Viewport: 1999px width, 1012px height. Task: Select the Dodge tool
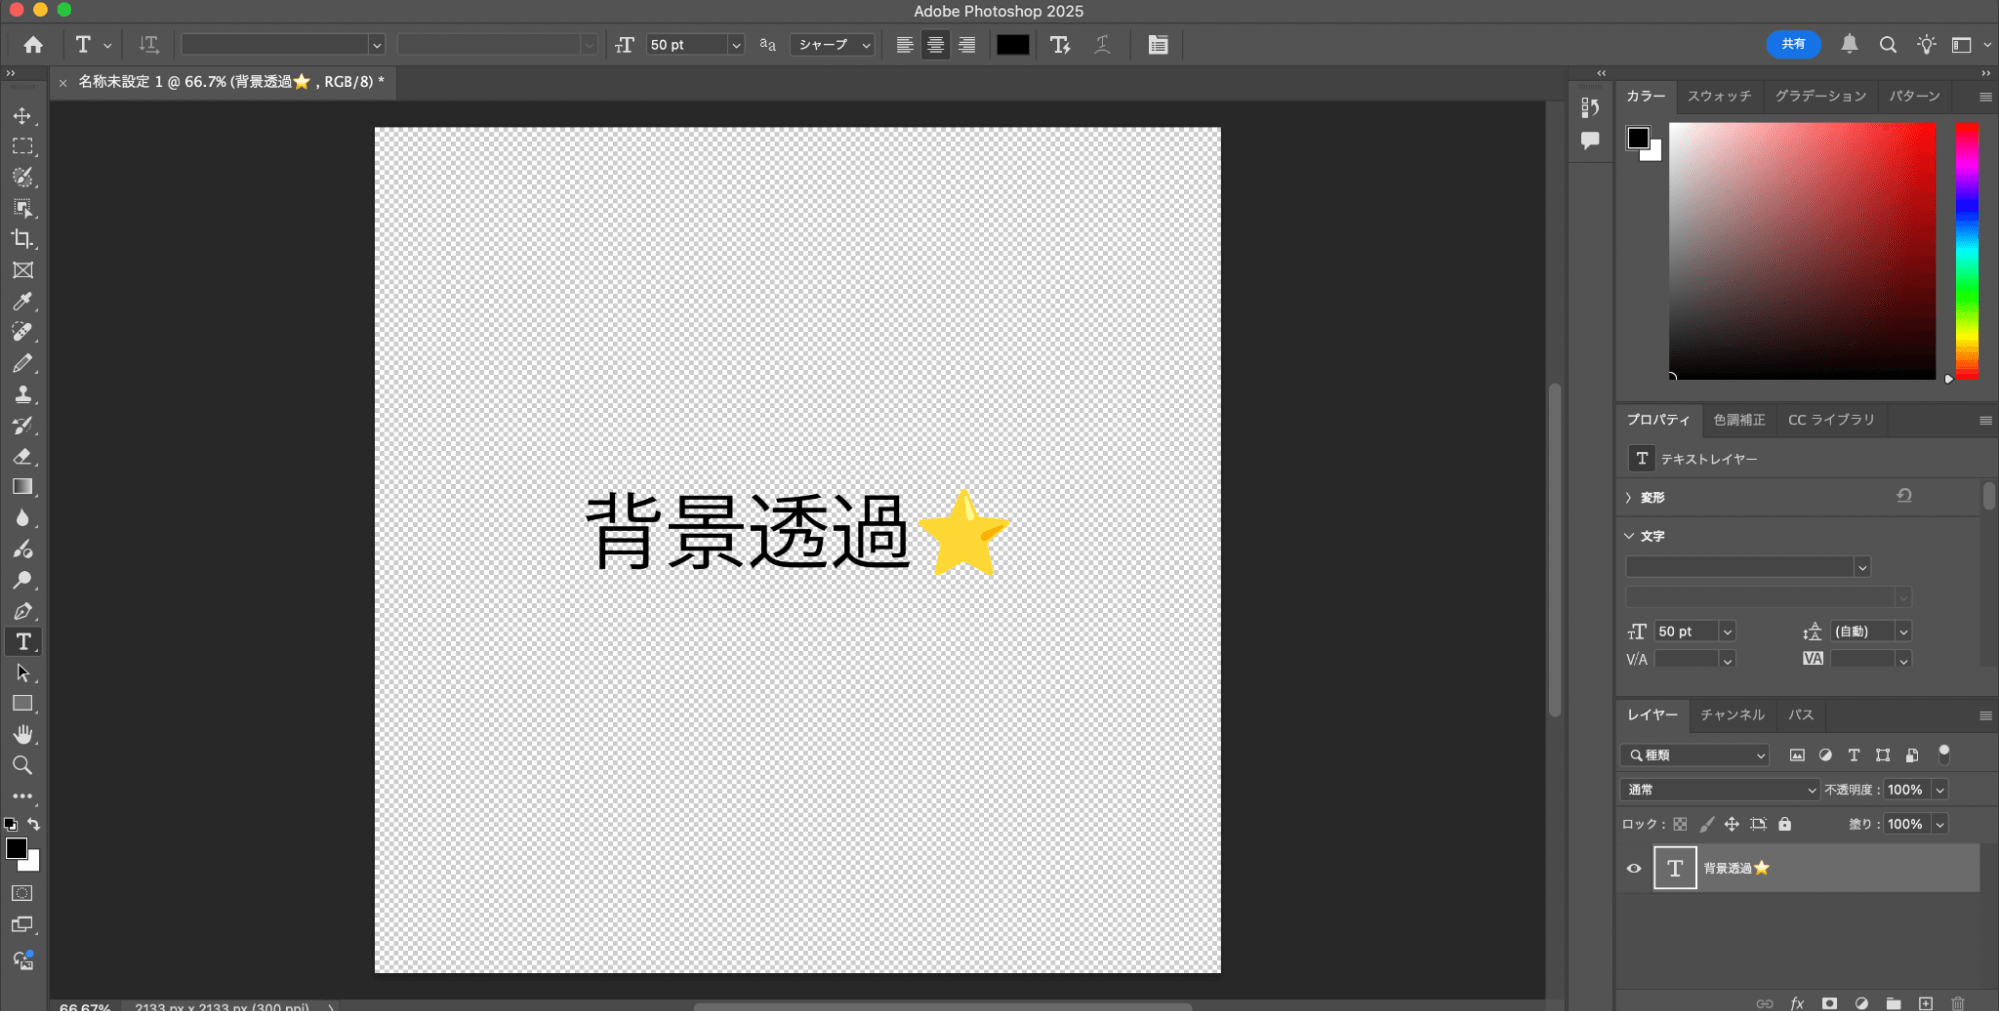pos(22,580)
